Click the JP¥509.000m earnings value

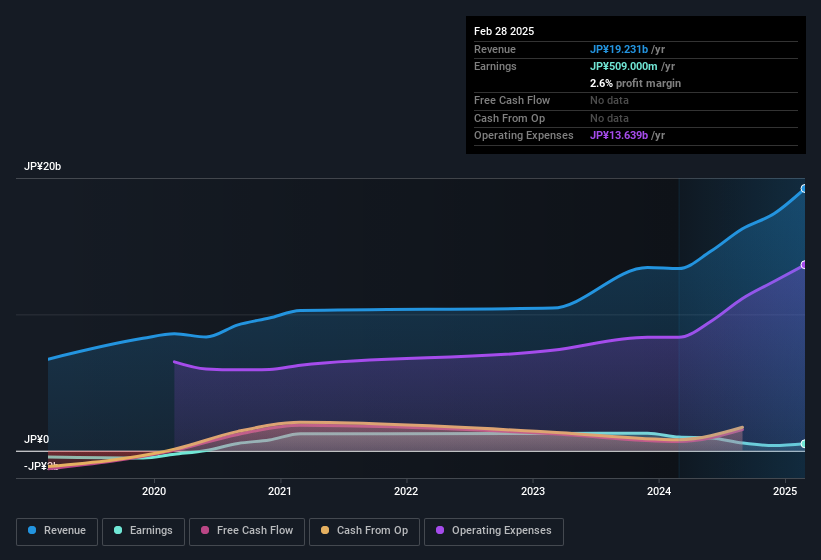624,66
